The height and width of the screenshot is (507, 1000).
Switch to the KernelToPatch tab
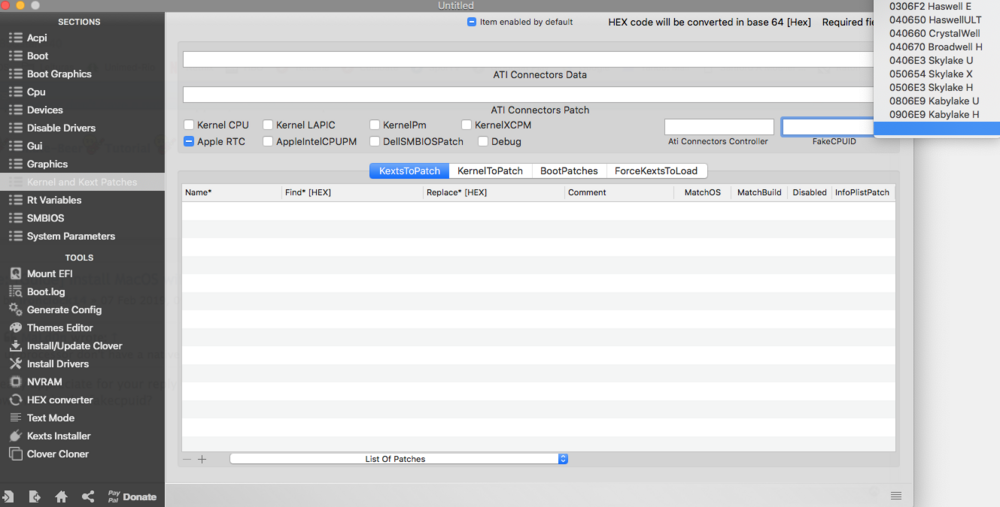click(x=489, y=171)
